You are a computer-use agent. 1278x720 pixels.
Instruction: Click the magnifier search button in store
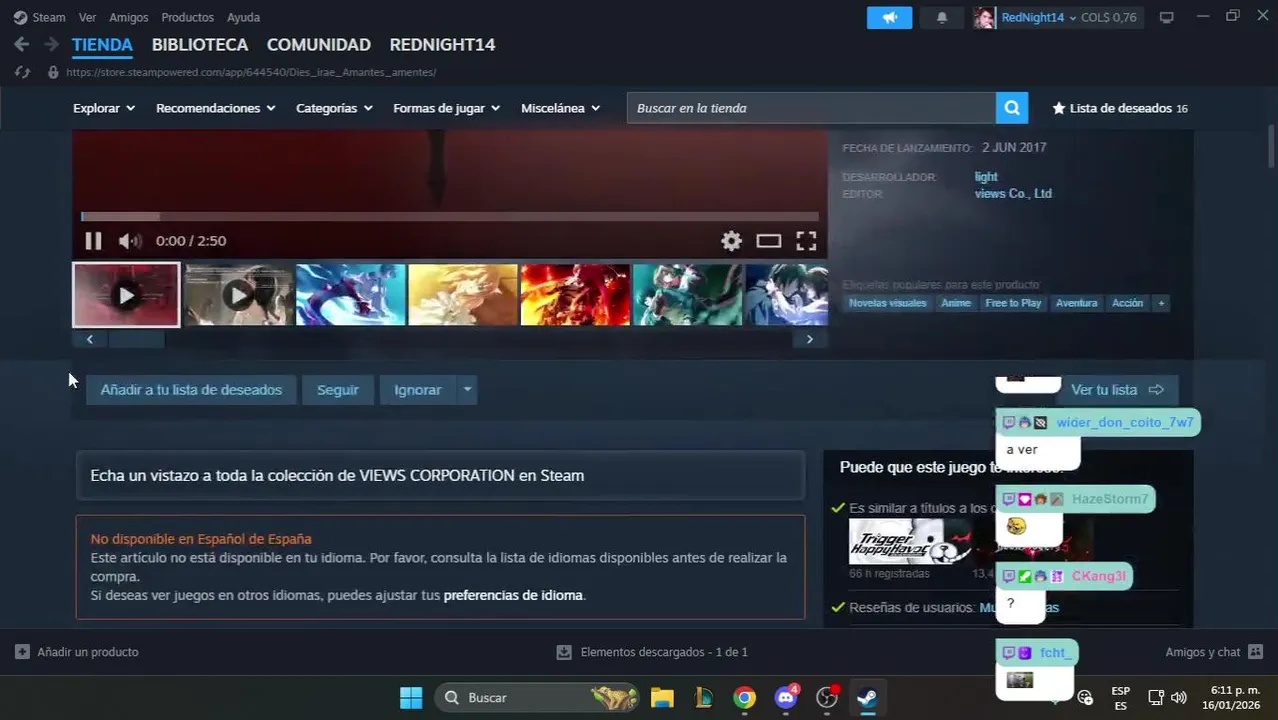1011,108
